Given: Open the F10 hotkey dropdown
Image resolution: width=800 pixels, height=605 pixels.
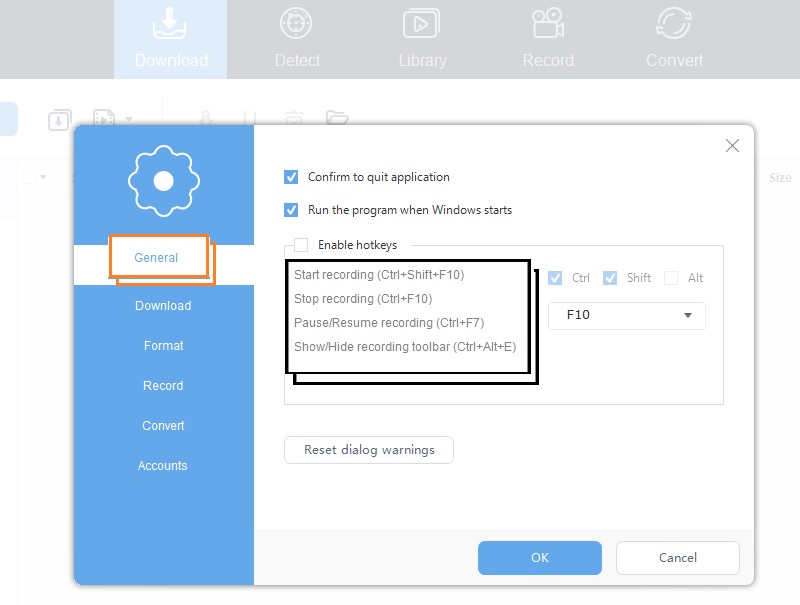Looking at the screenshot, I should click(626, 314).
